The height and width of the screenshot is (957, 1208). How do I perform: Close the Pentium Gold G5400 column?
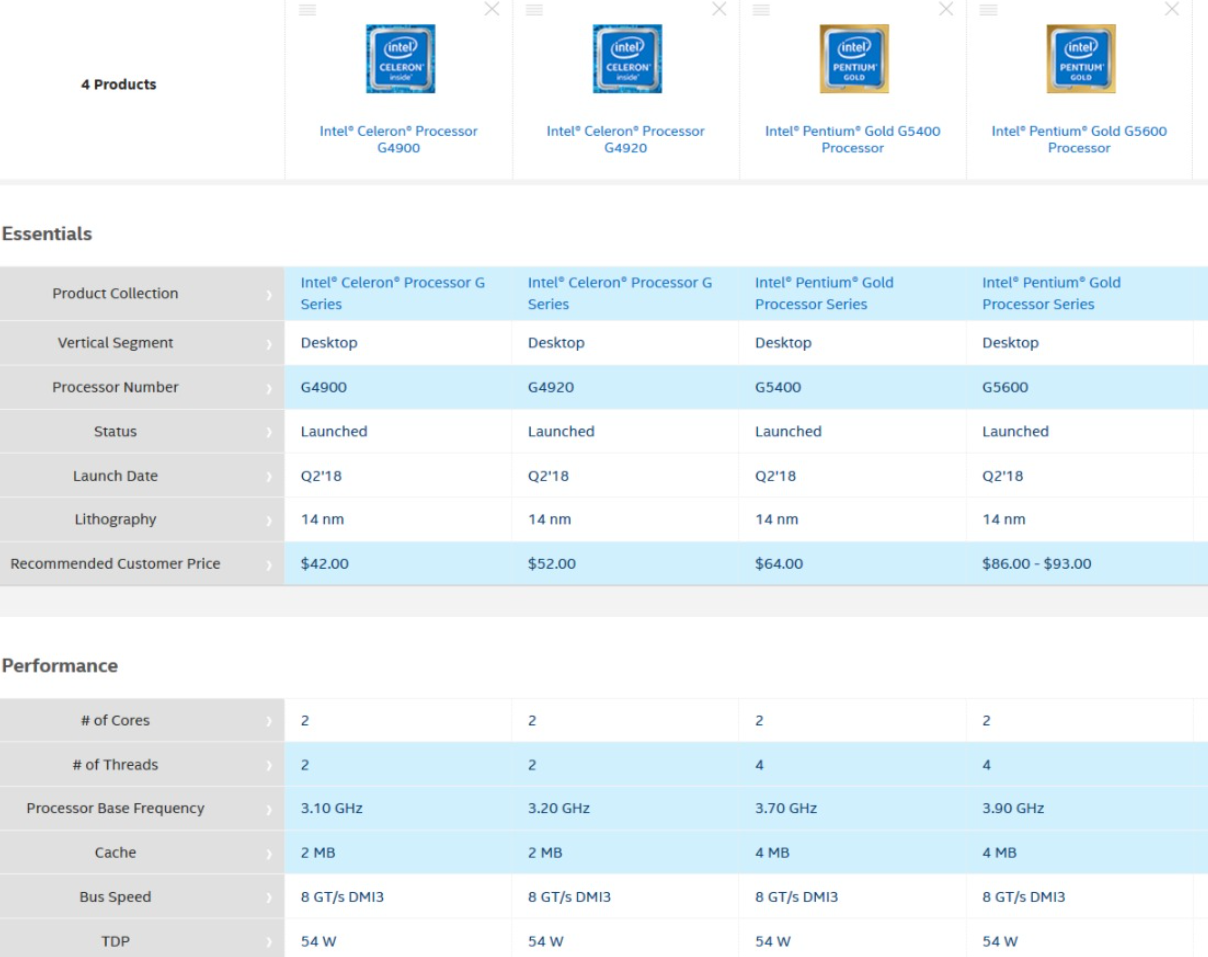pos(945,9)
